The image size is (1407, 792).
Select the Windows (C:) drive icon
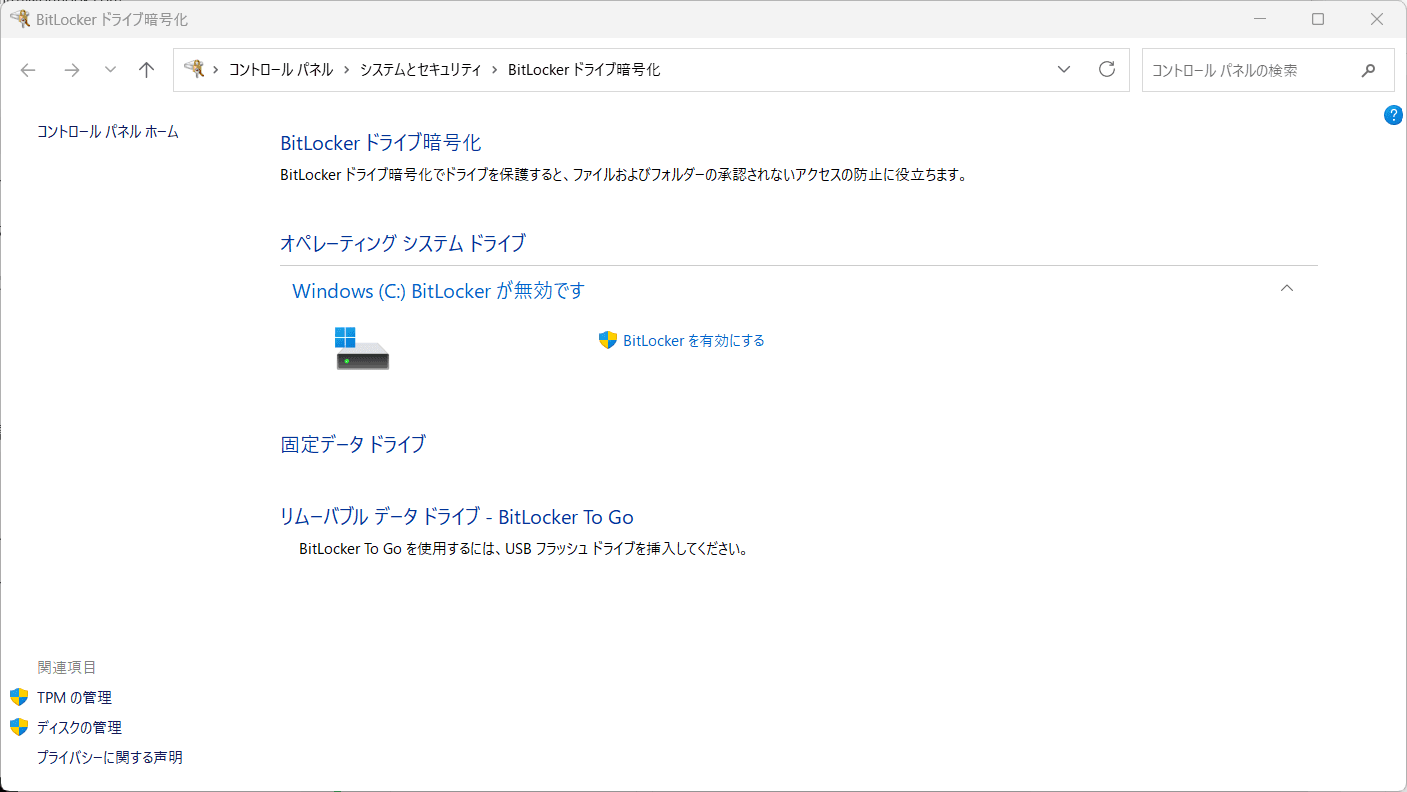pos(361,348)
